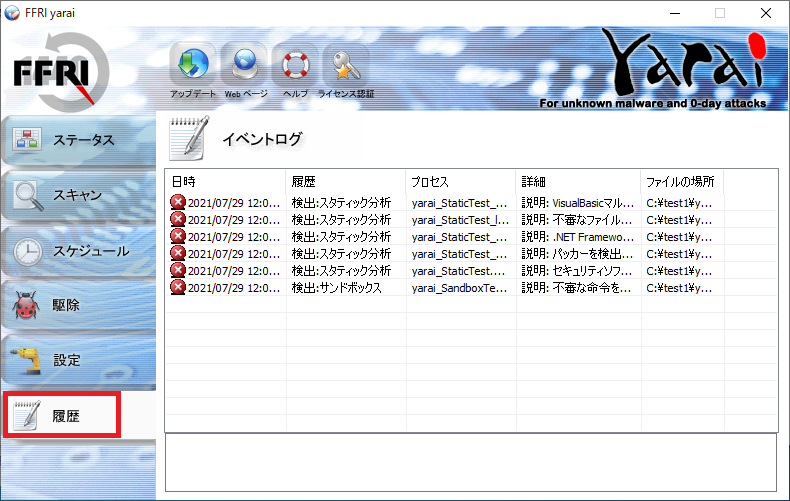Open the Web ページ icon

[x=245, y=65]
